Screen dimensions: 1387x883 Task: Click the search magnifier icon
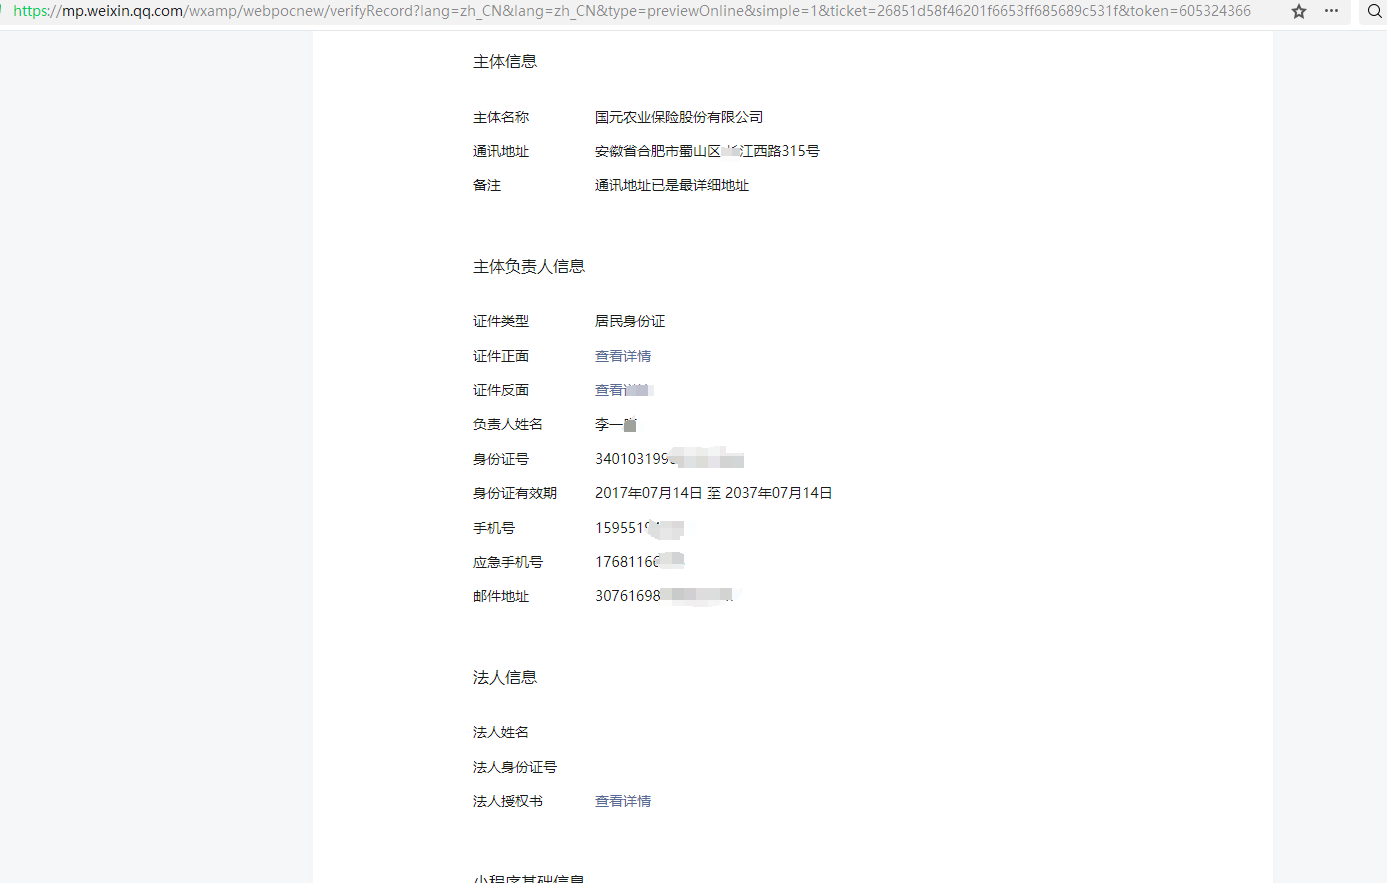1375,11
